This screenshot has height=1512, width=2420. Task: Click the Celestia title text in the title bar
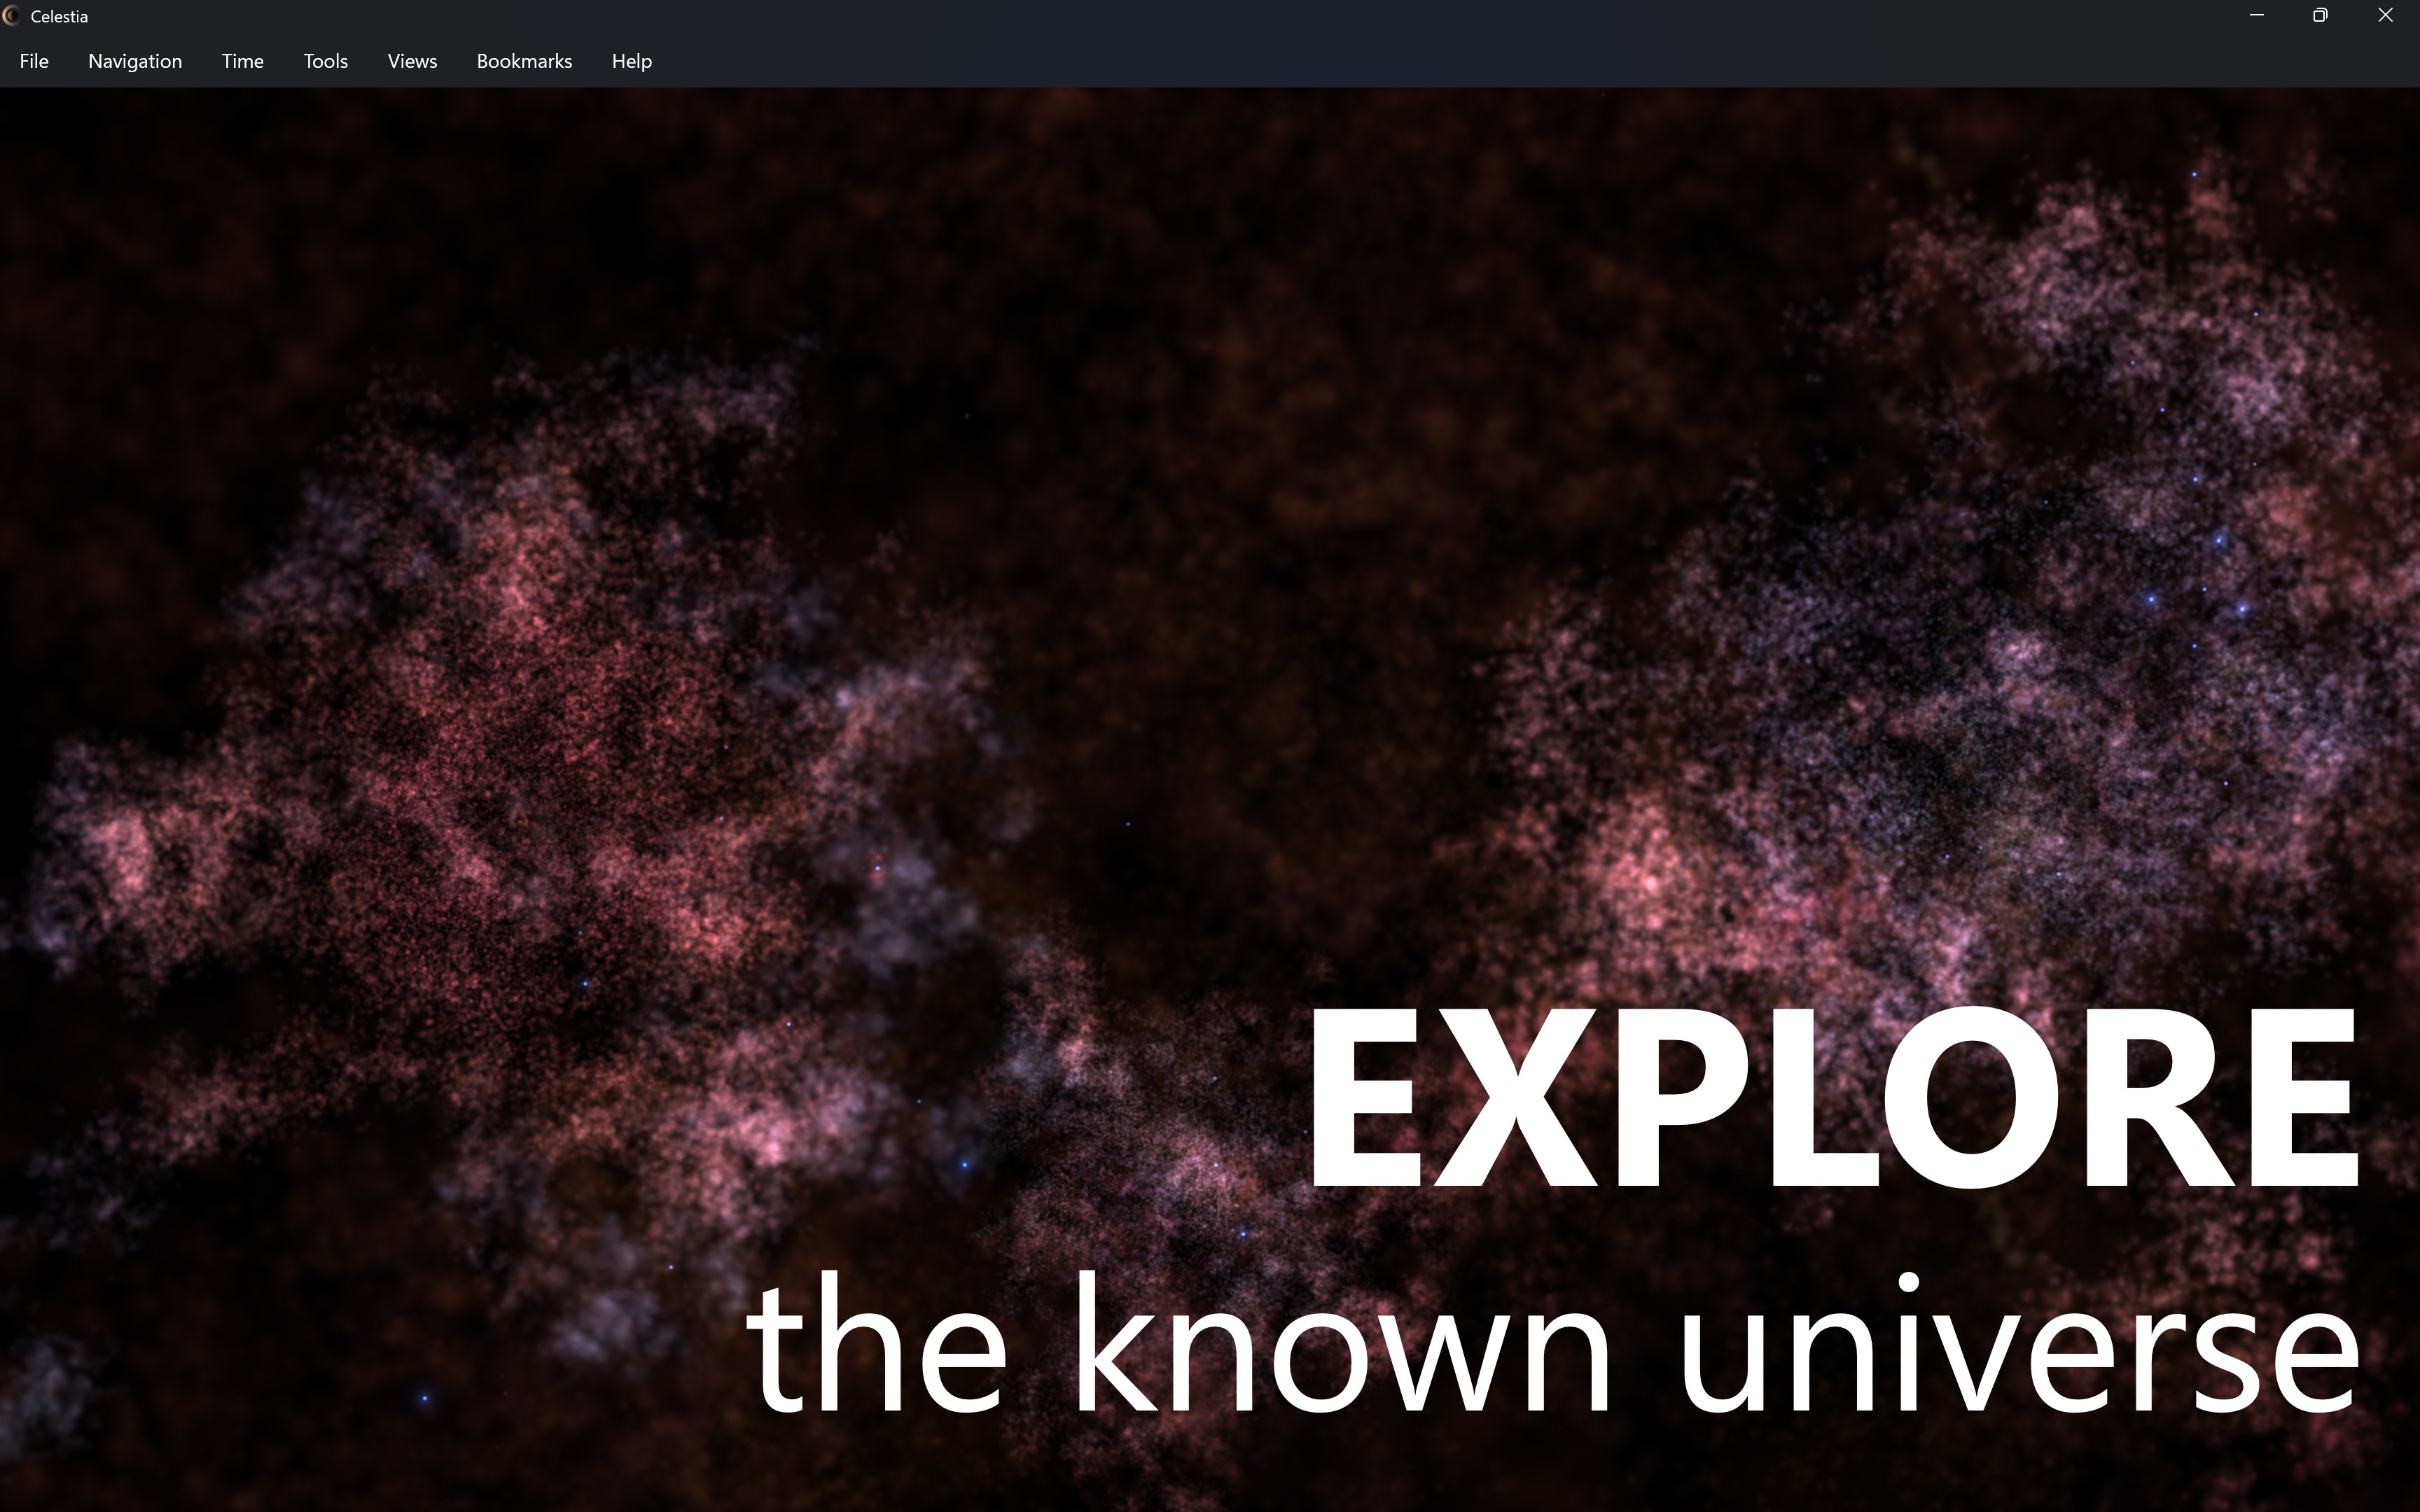click(x=59, y=15)
